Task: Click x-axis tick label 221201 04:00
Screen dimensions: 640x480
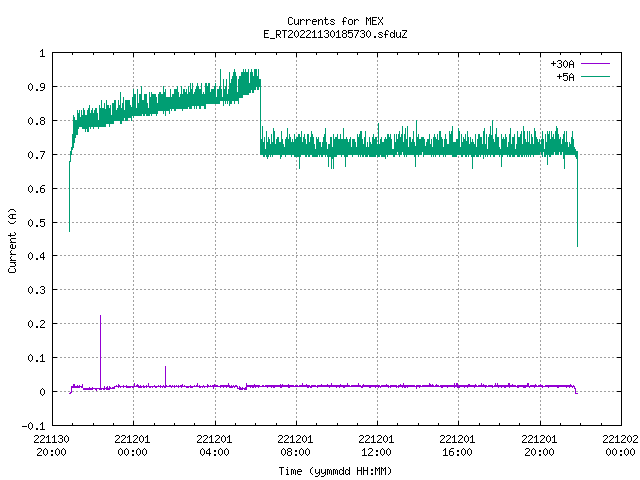Action: pos(214,445)
